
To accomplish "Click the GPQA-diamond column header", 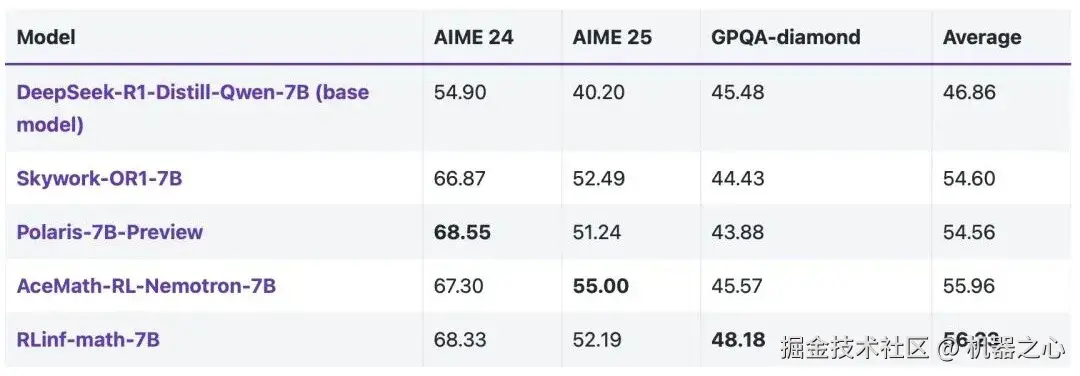I will [x=786, y=37].
